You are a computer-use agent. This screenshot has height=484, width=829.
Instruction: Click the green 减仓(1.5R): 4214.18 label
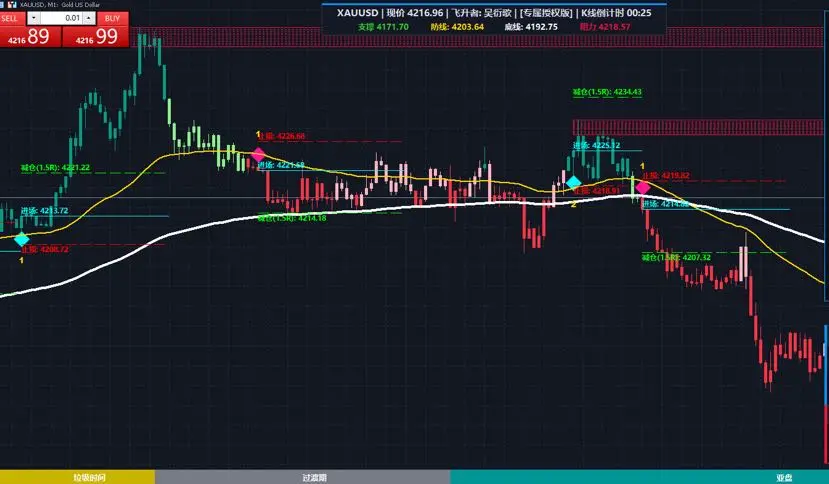point(292,217)
